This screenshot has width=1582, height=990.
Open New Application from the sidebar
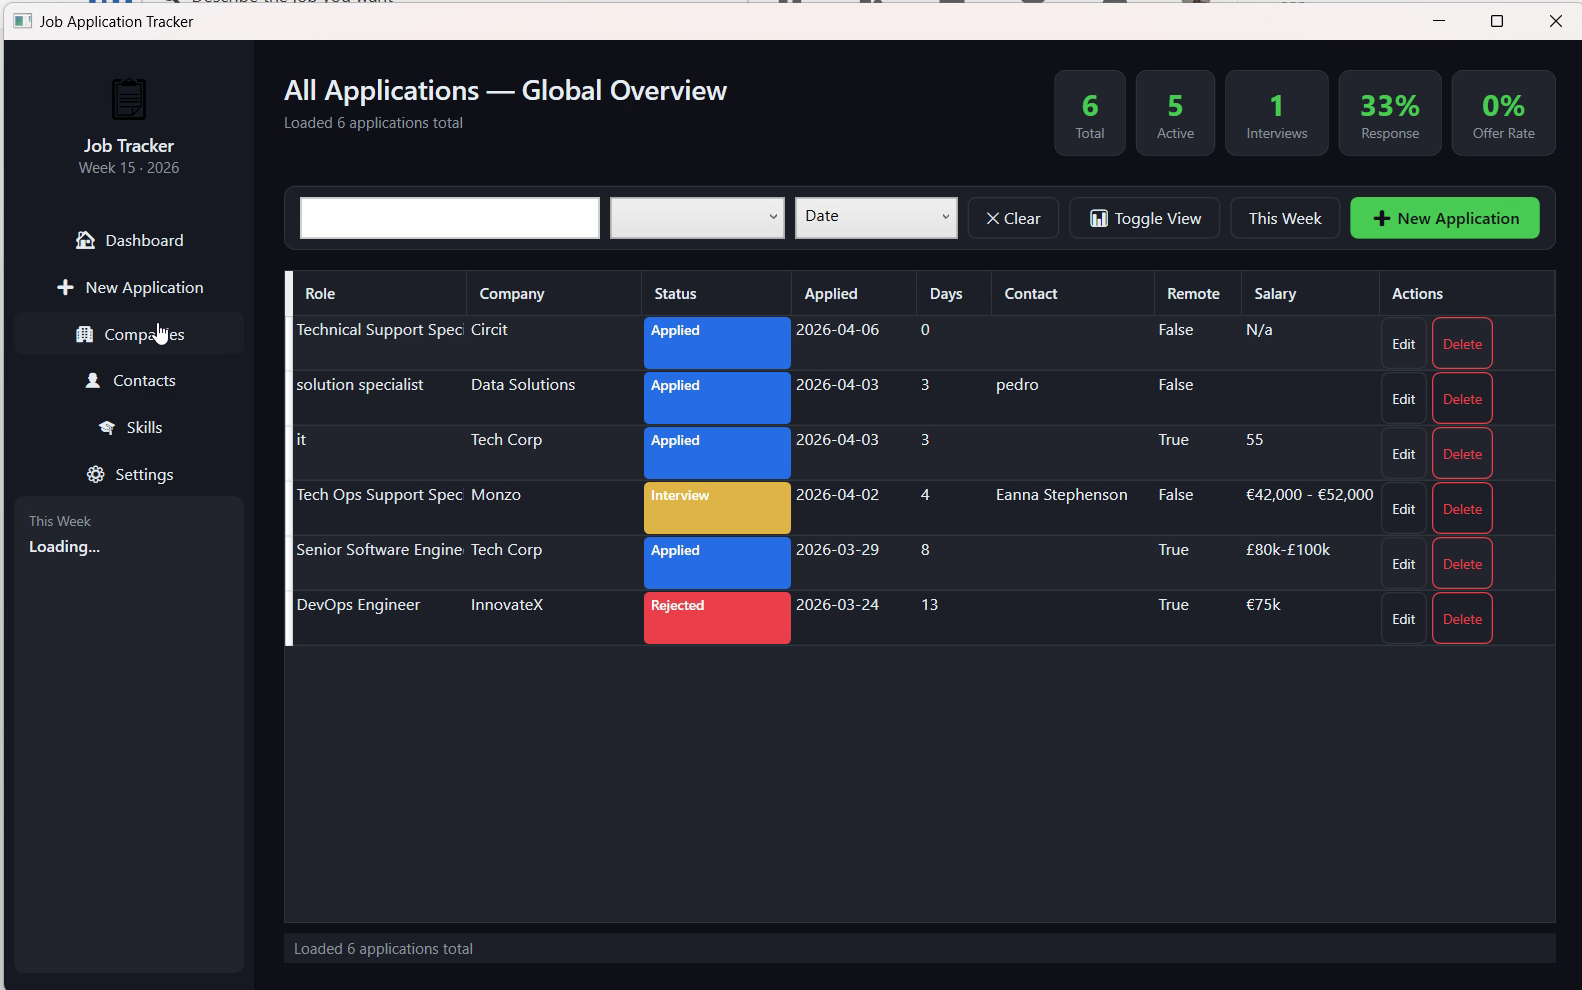[129, 287]
